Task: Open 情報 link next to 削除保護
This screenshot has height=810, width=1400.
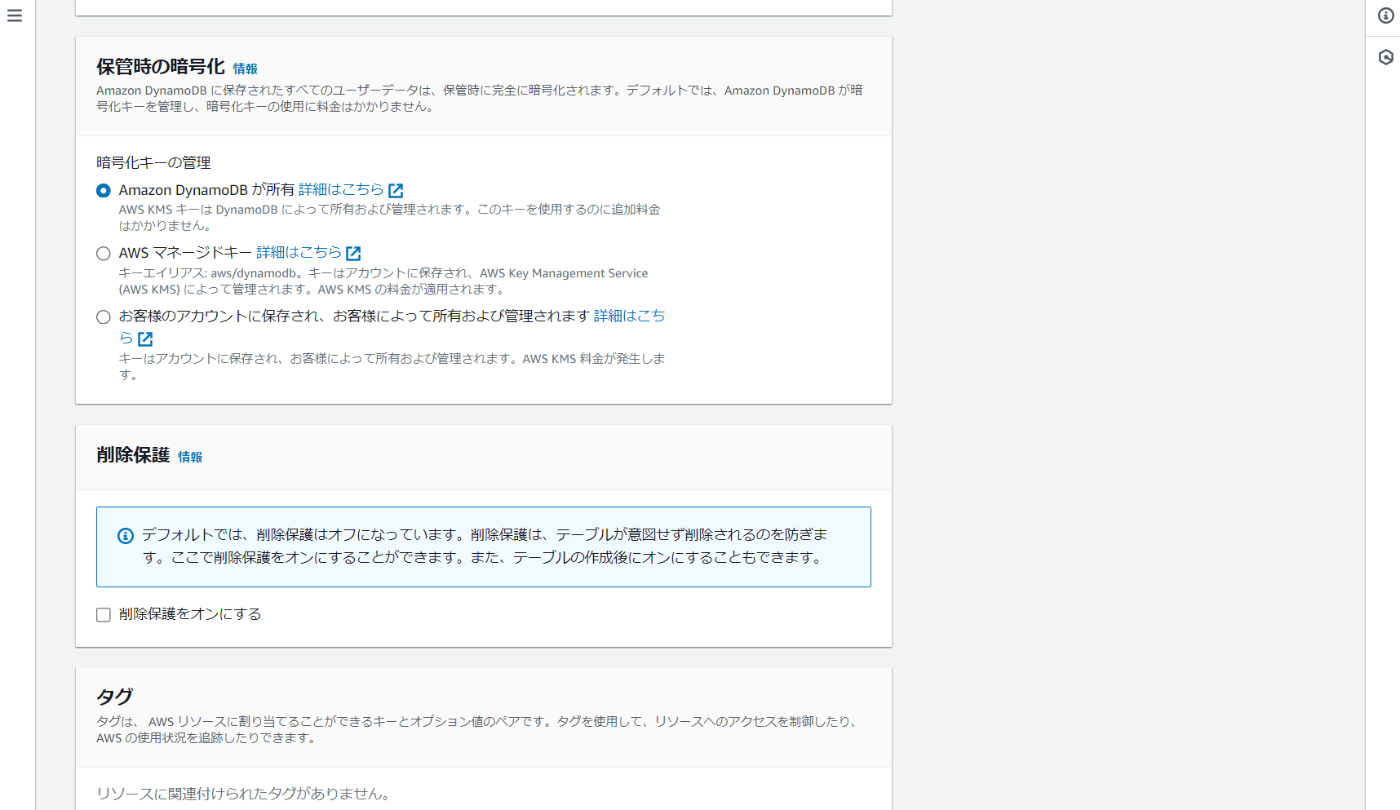Action: 190,457
